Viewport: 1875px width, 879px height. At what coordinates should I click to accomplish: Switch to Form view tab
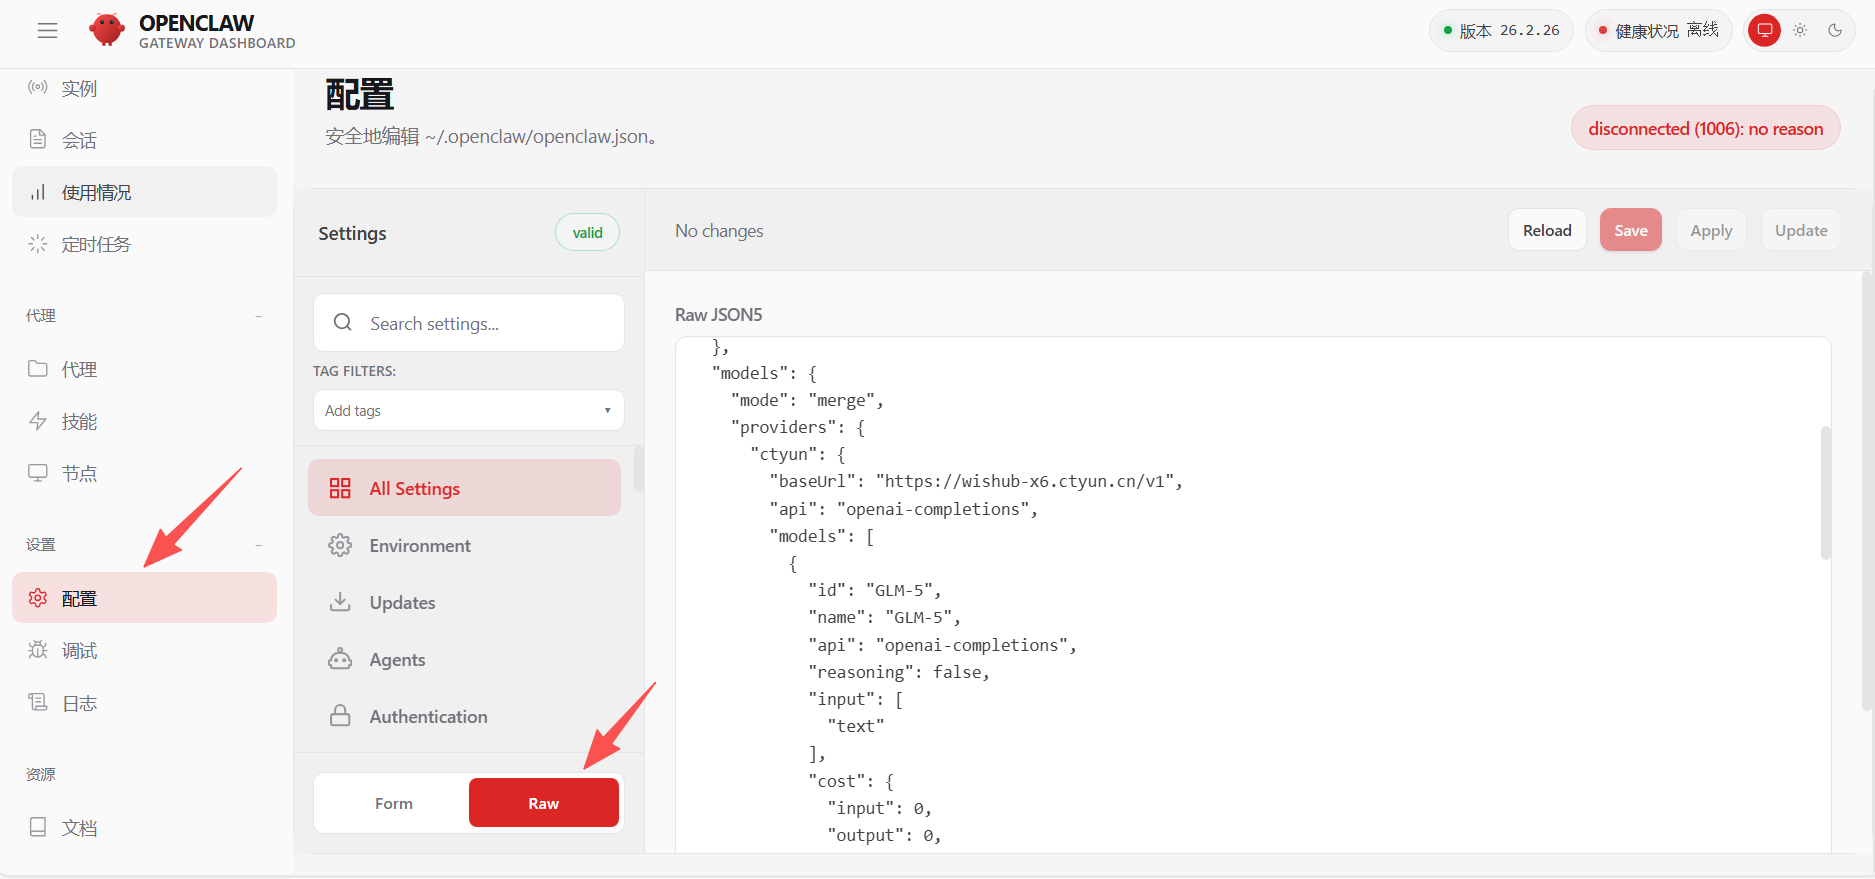pos(393,803)
